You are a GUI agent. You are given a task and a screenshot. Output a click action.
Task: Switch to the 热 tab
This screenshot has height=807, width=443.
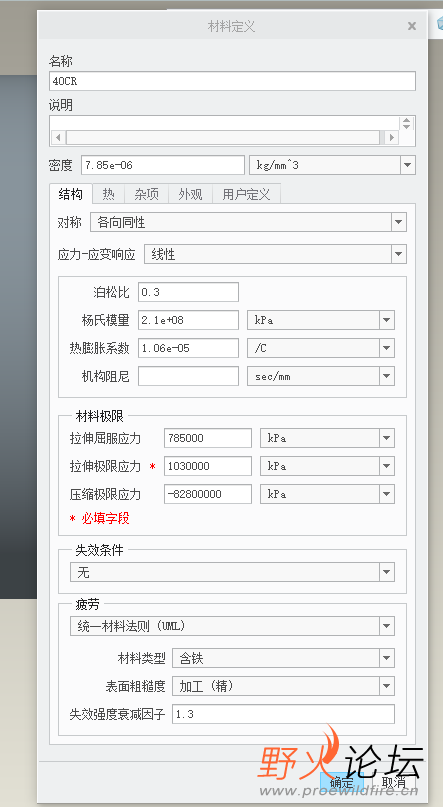[x=109, y=194]
